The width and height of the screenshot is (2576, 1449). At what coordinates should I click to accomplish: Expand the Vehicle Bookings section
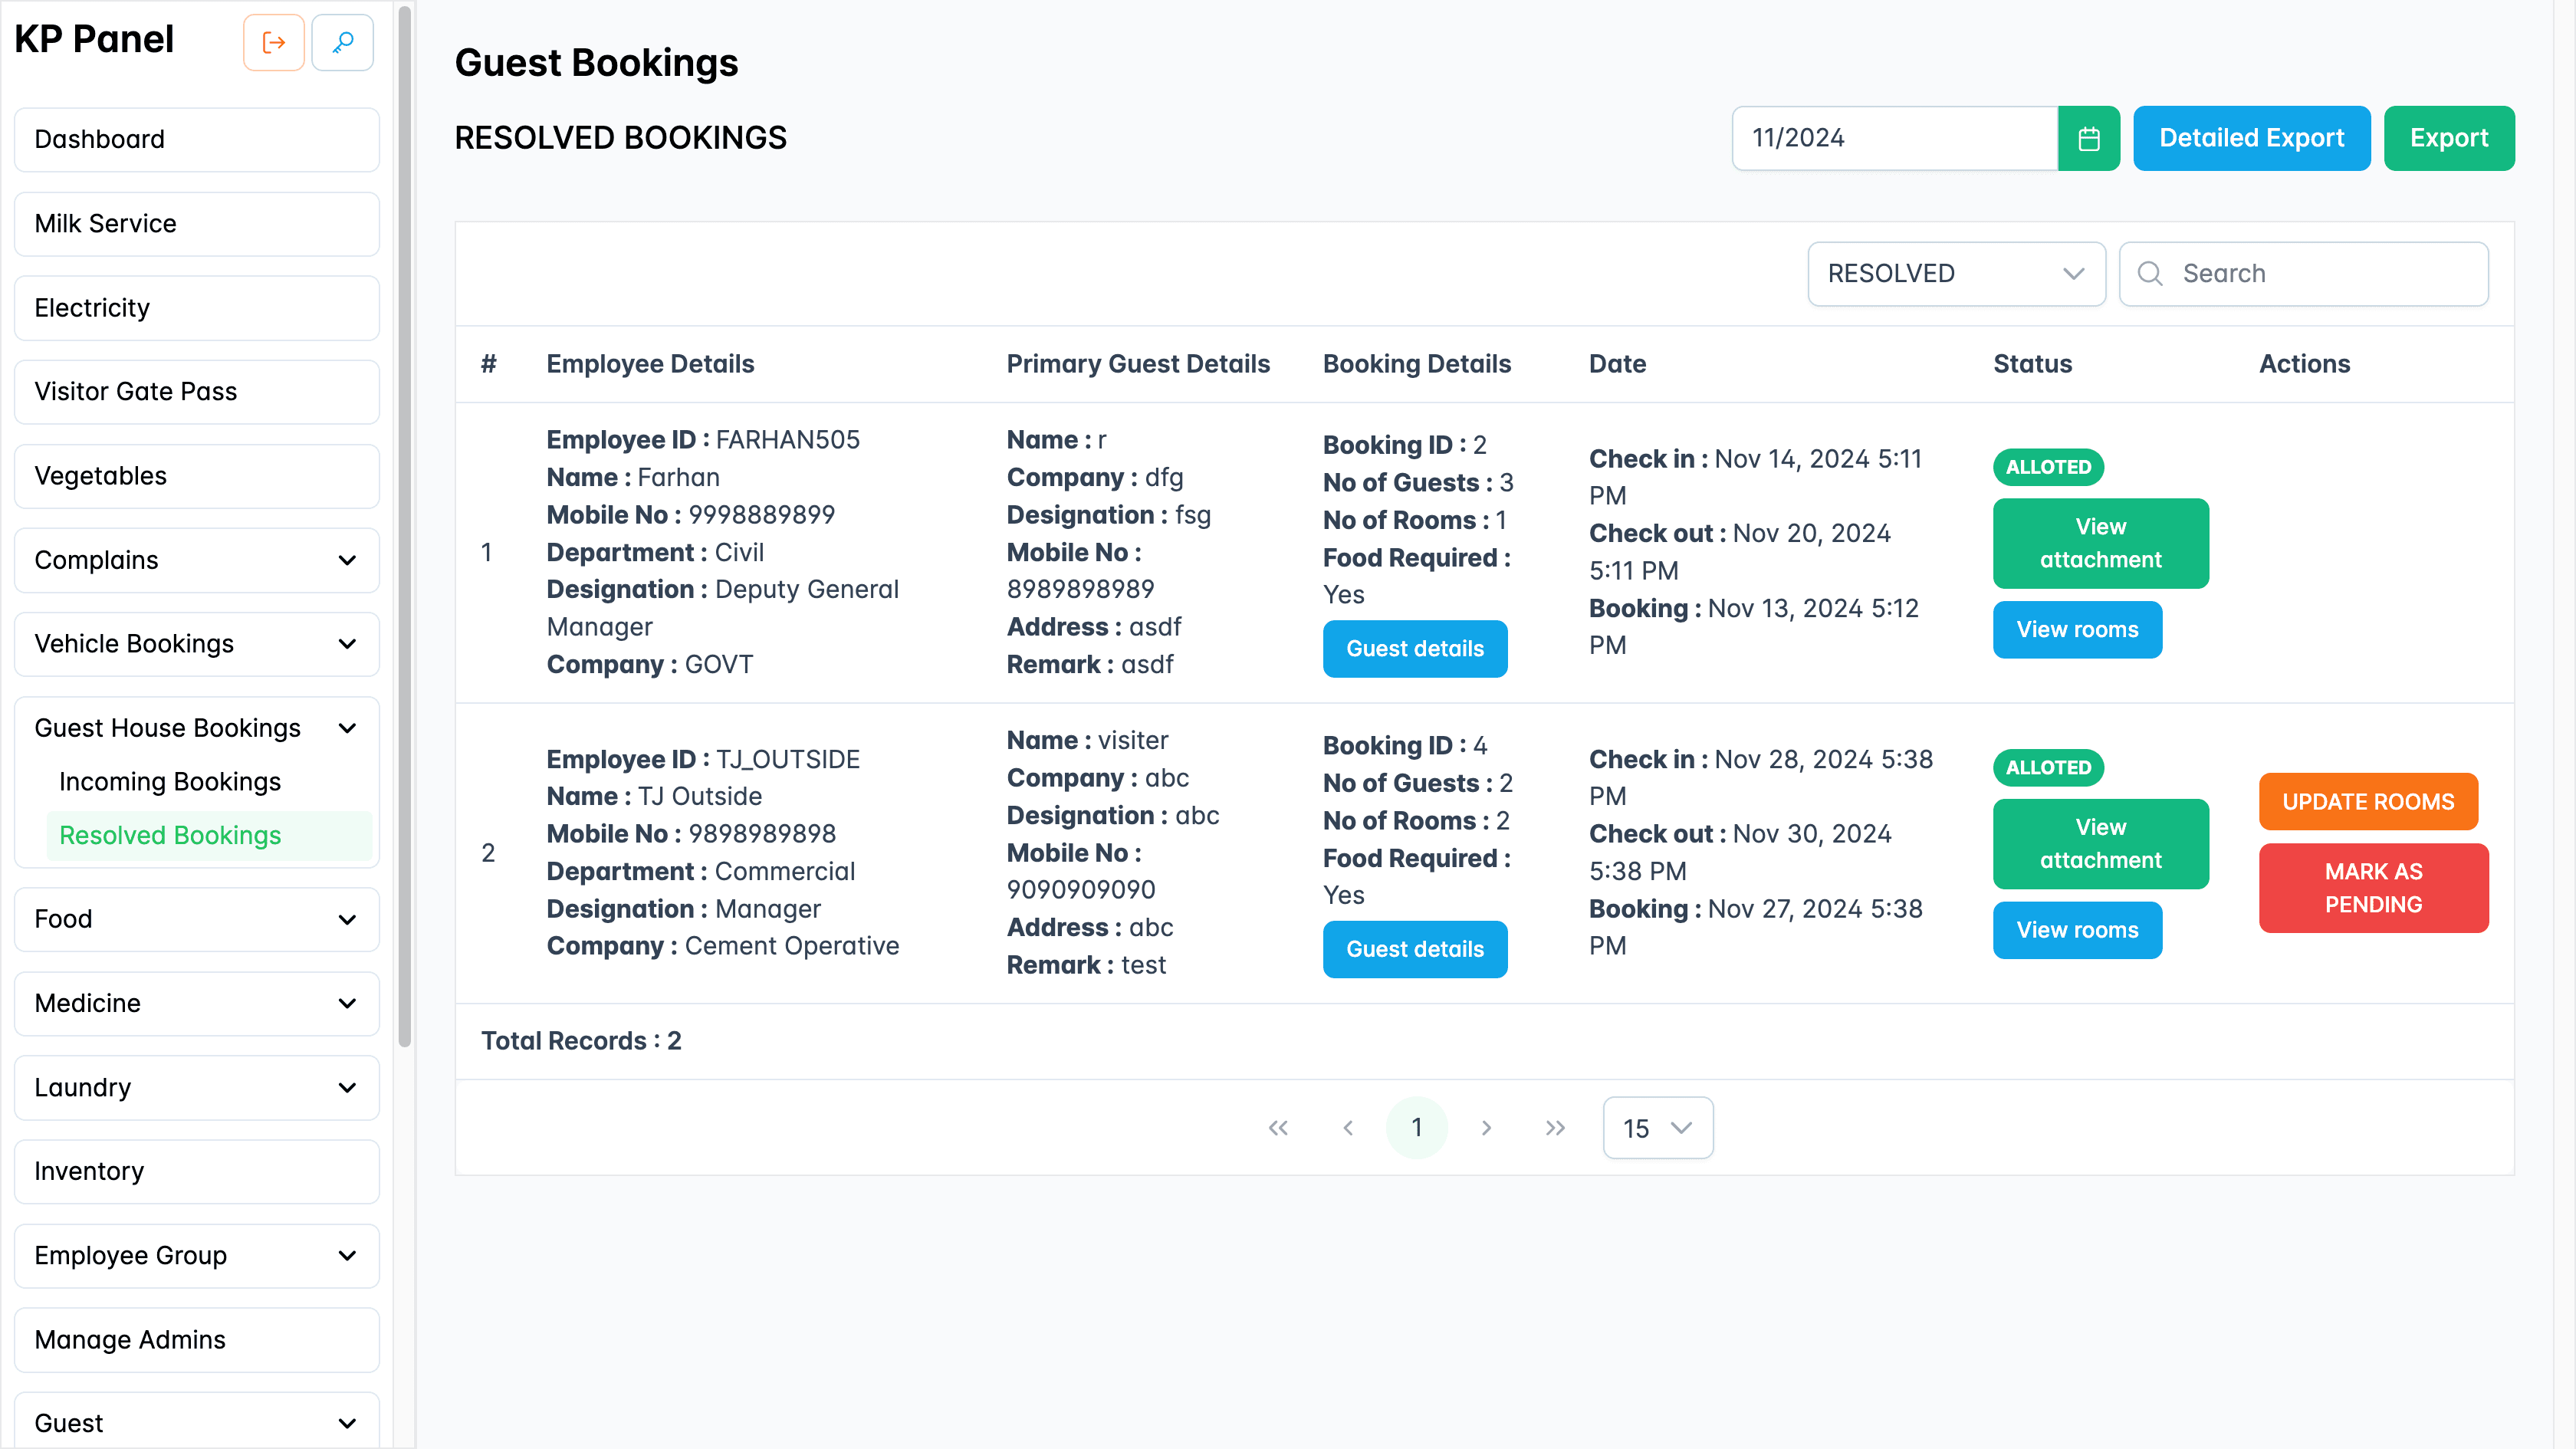point(196,644)
